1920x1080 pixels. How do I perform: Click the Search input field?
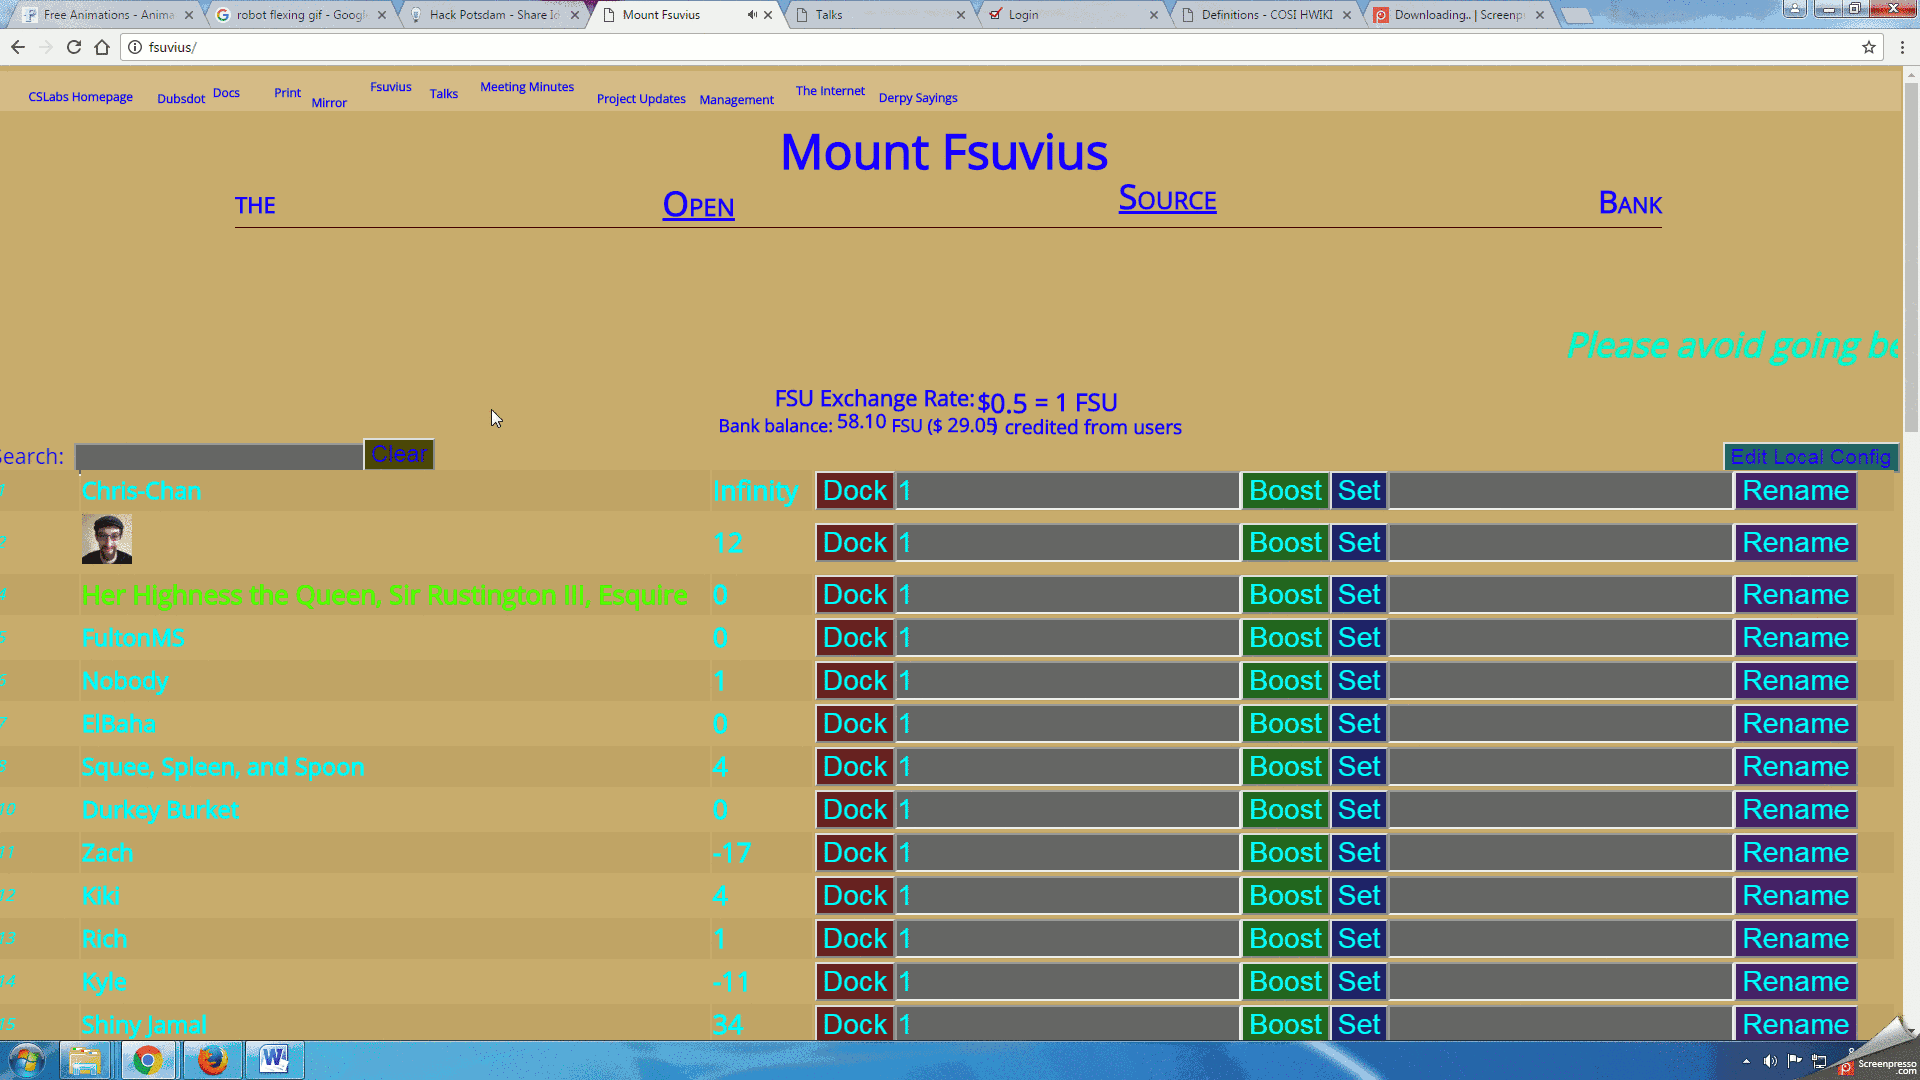click(x=219, y=457)
